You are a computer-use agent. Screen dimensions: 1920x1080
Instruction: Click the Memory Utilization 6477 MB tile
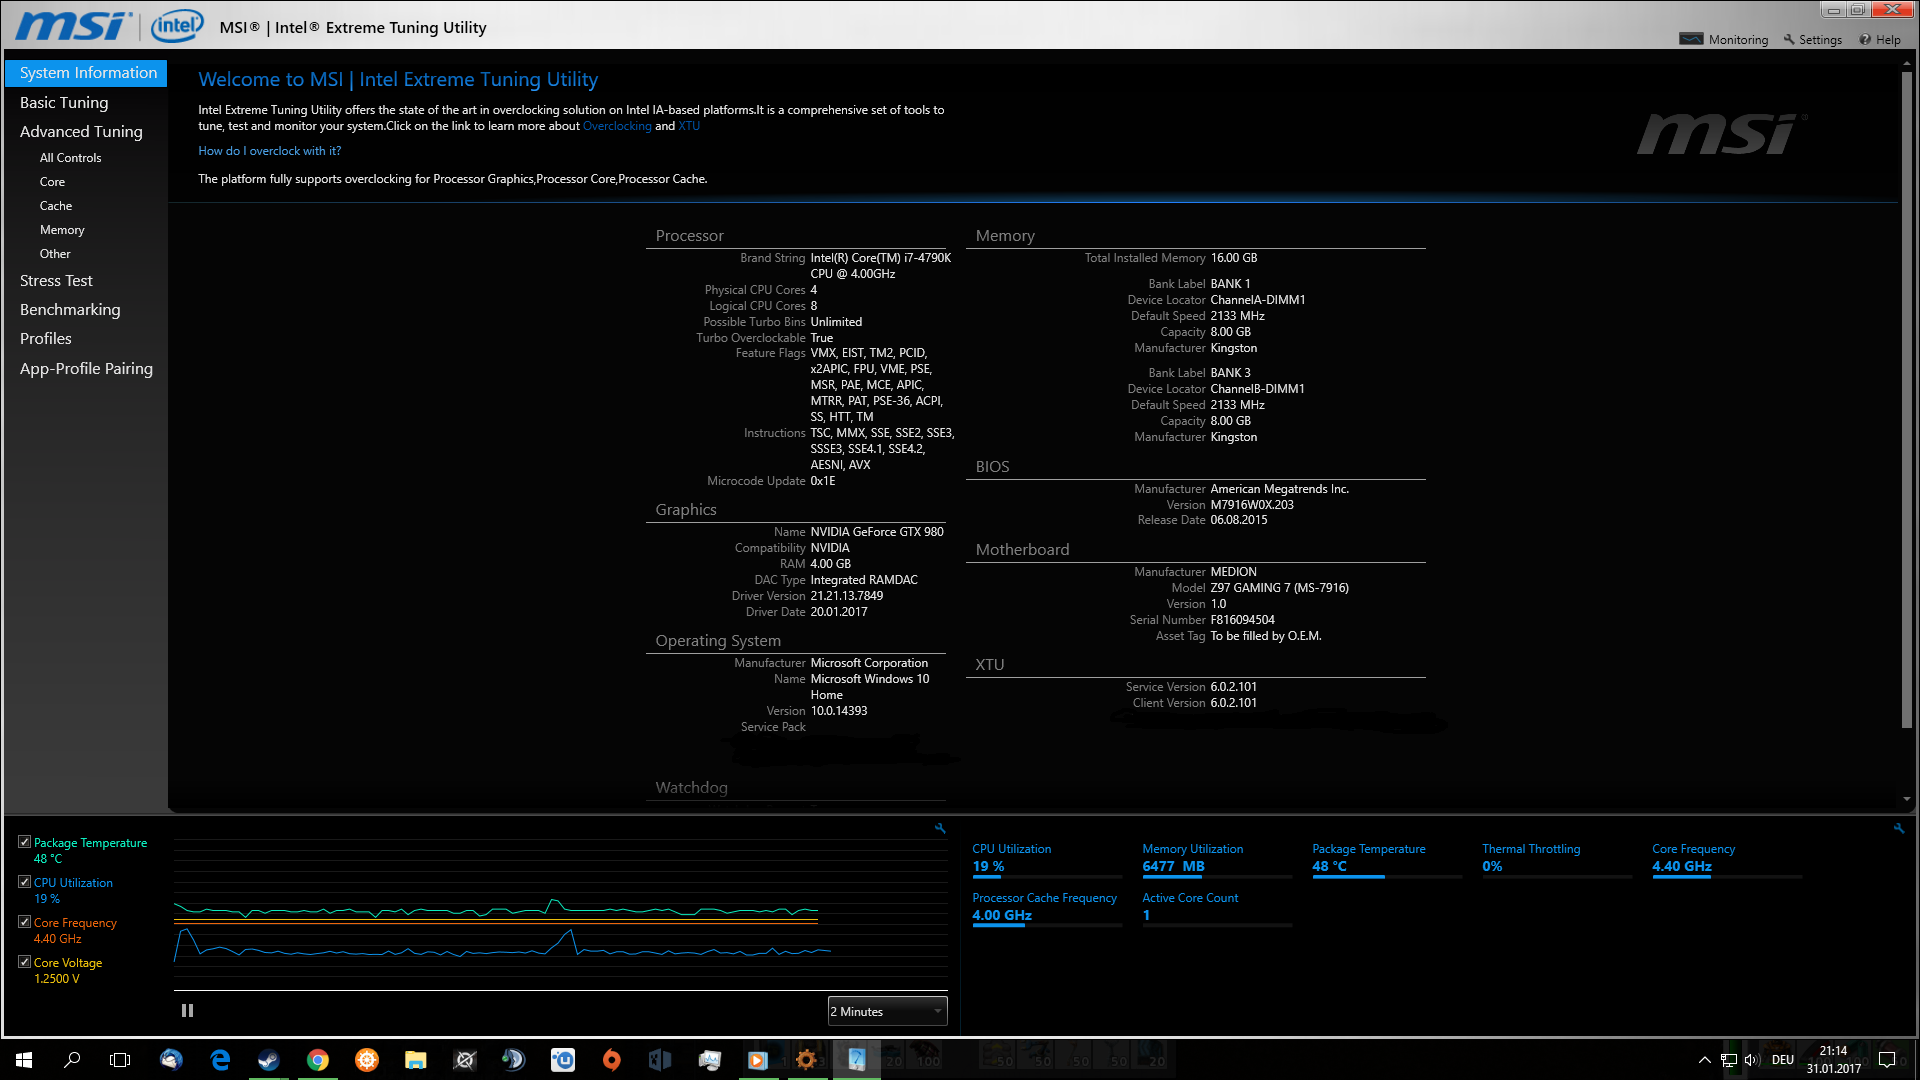(x=1217, y=860)
